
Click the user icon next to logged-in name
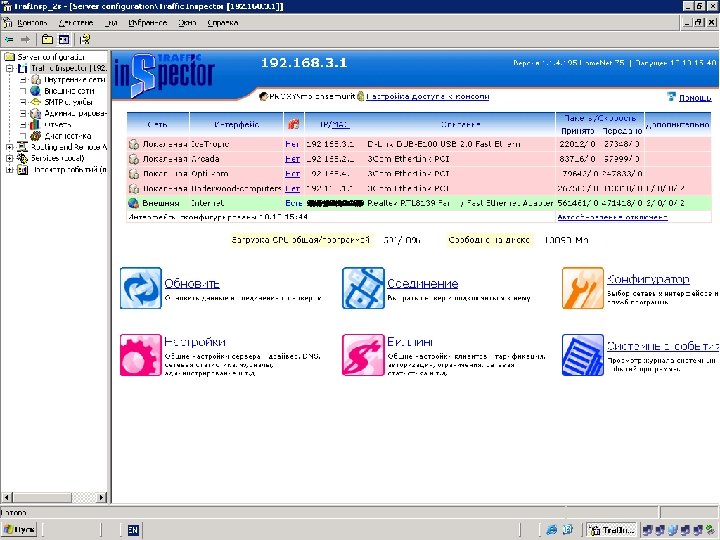tap(264, 96)
